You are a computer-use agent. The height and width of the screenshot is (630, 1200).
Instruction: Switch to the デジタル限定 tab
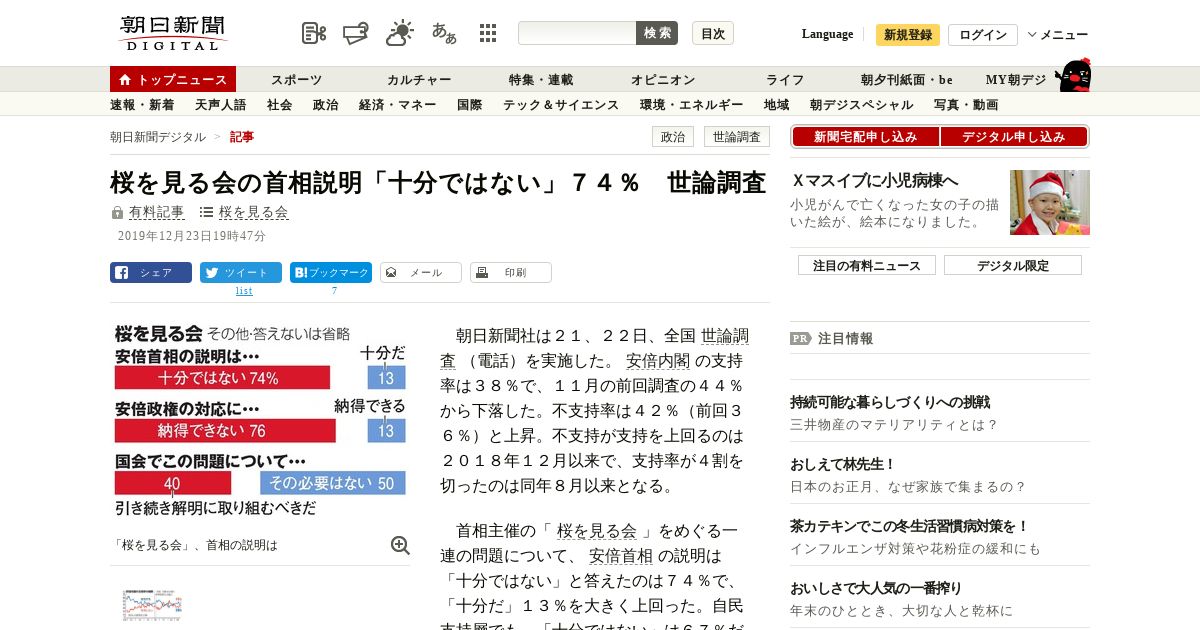click(1013, 265)
